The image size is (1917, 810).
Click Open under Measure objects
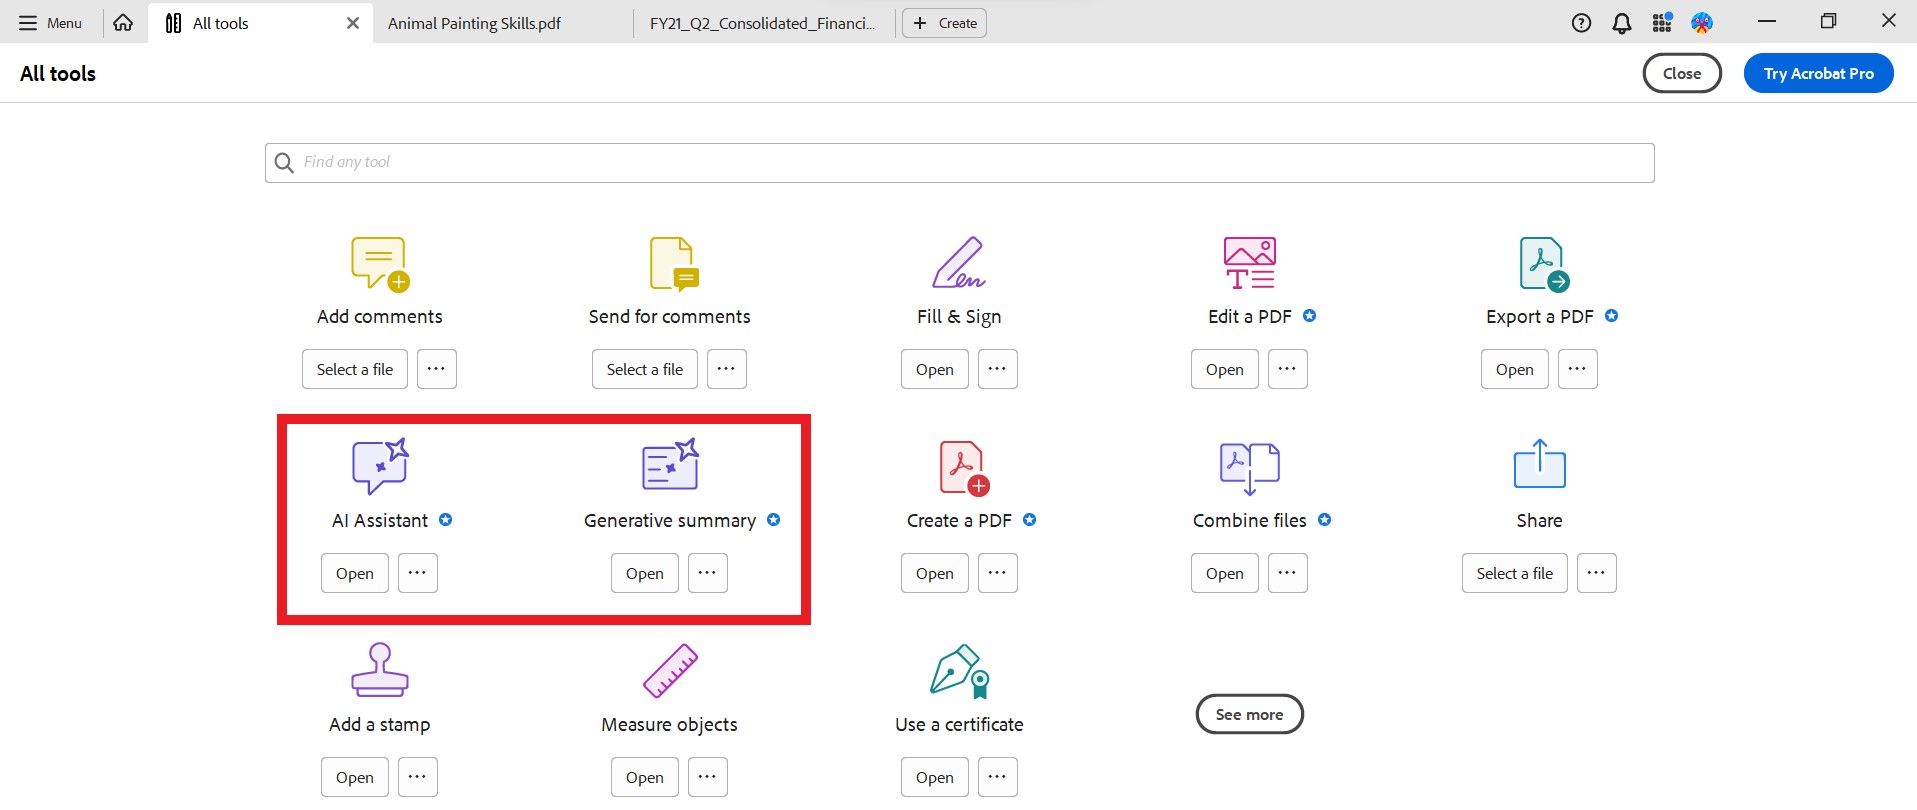pyautogui.click(x=645, y=777)
